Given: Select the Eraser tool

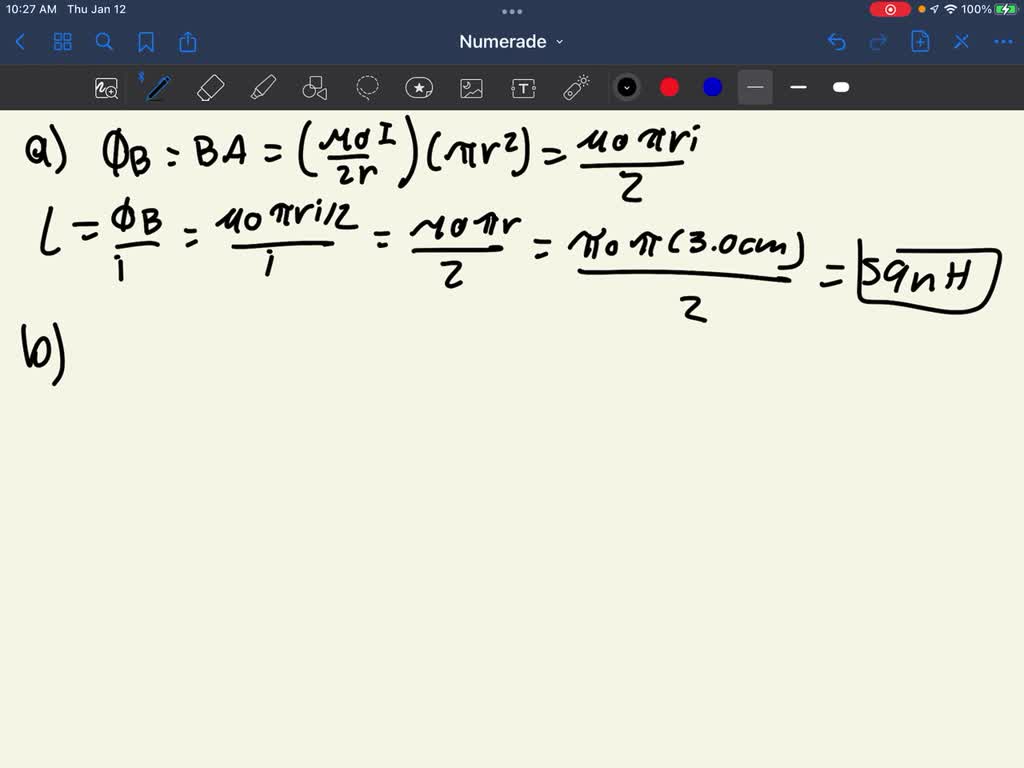Looking at the screenshot, I should [211, 88].
